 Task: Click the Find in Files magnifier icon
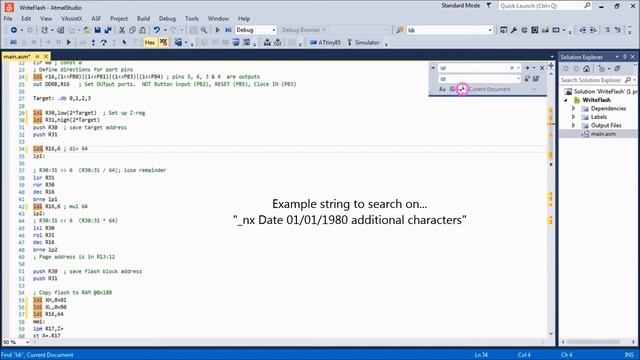[204, 30]
